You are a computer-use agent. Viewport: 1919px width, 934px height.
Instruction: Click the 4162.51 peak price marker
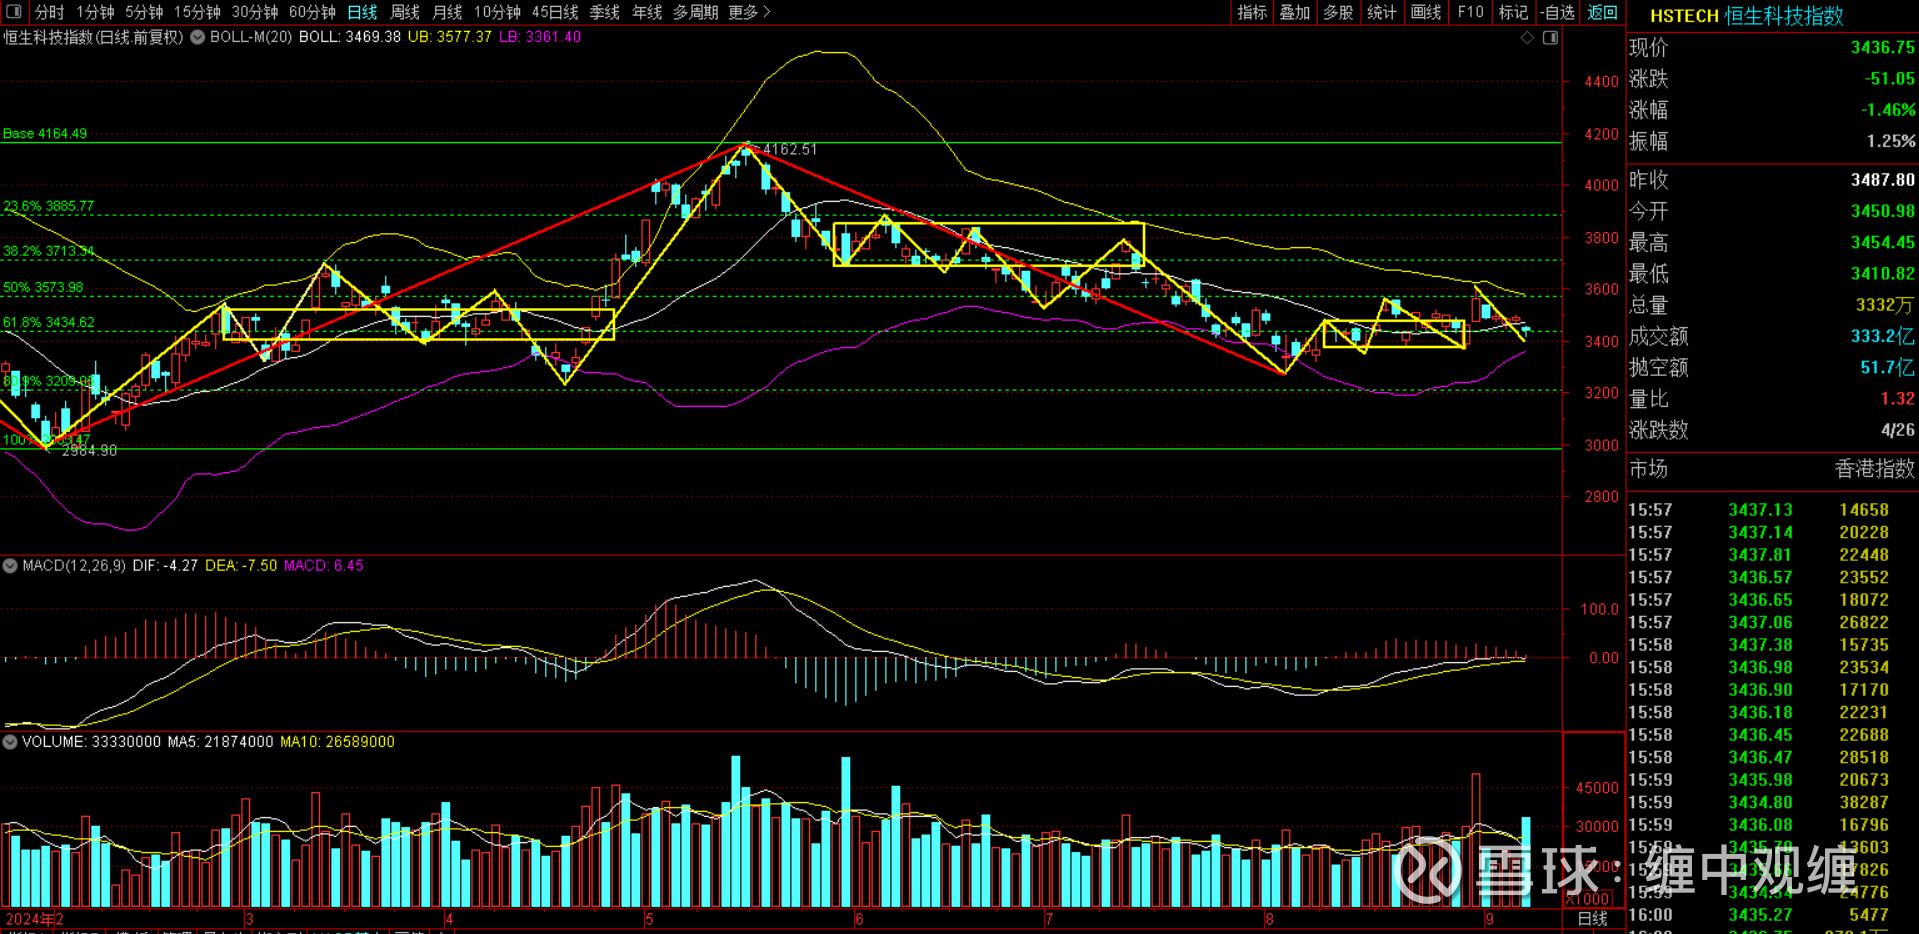789,149
